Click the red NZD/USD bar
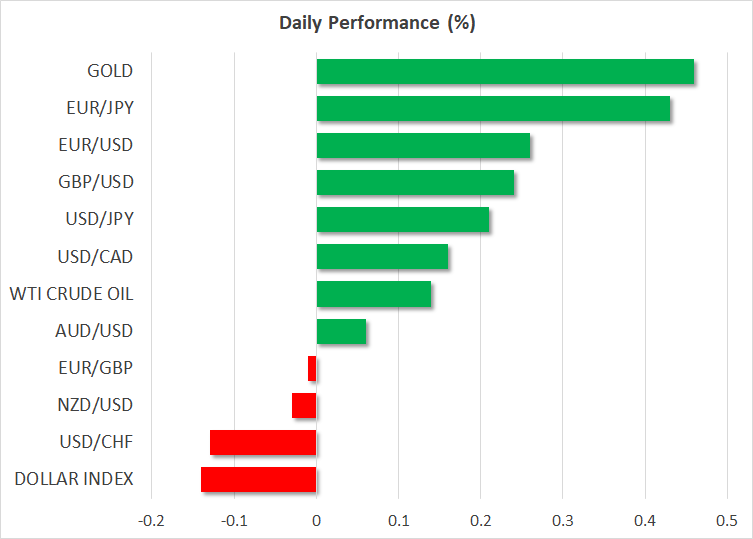This screenshot has height=539, width=753. coord(304,405)
